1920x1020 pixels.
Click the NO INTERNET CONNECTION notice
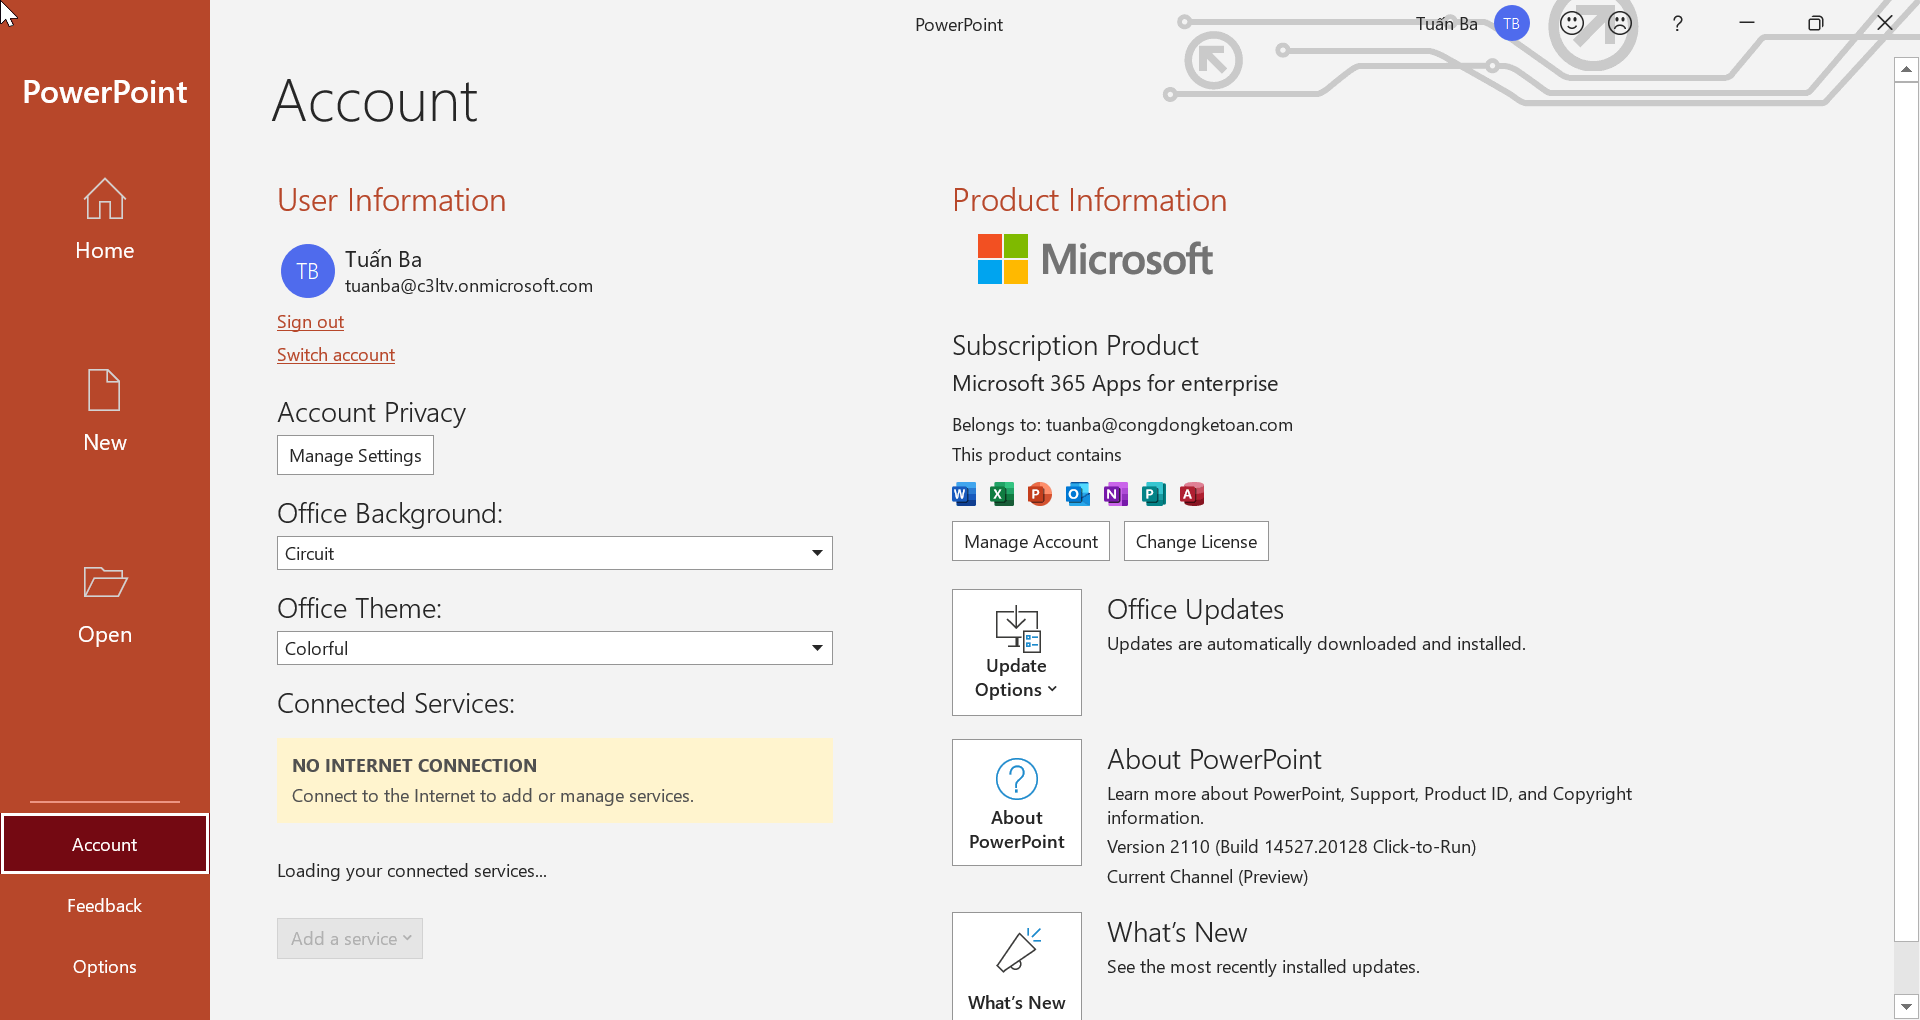point(554,781)
